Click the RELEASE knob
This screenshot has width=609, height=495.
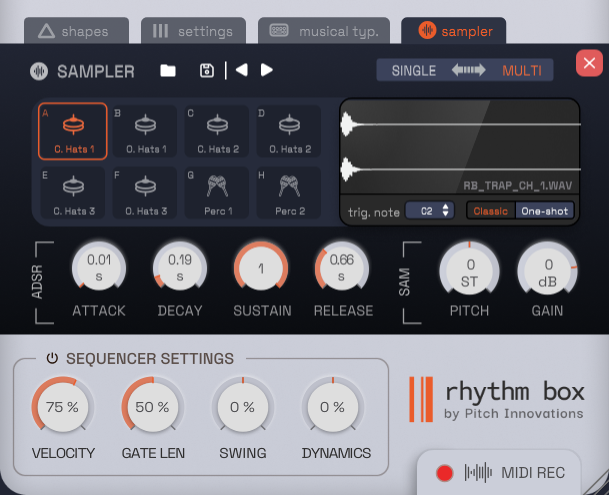coord(342,268)
